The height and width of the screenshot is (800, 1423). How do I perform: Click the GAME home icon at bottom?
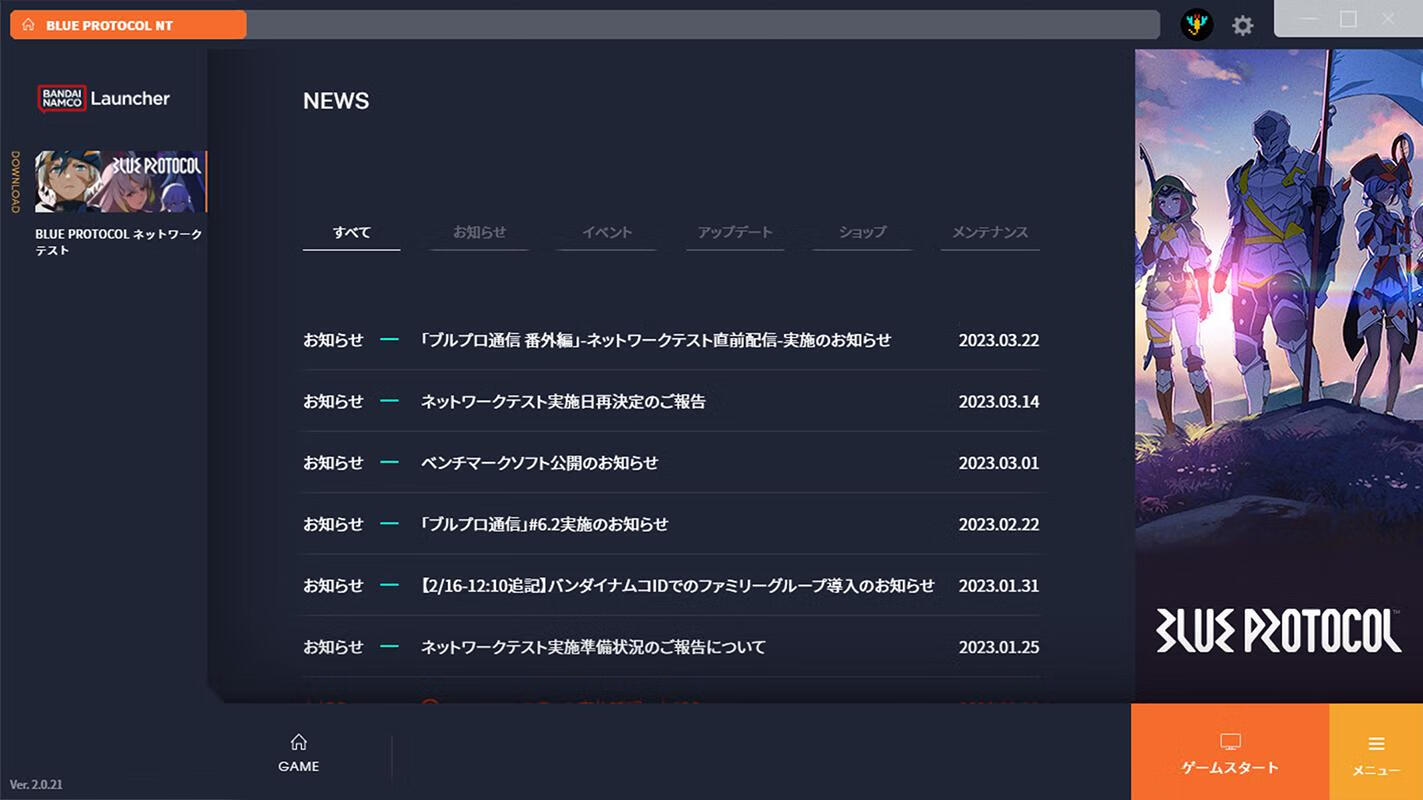click(x=298, y=742)
